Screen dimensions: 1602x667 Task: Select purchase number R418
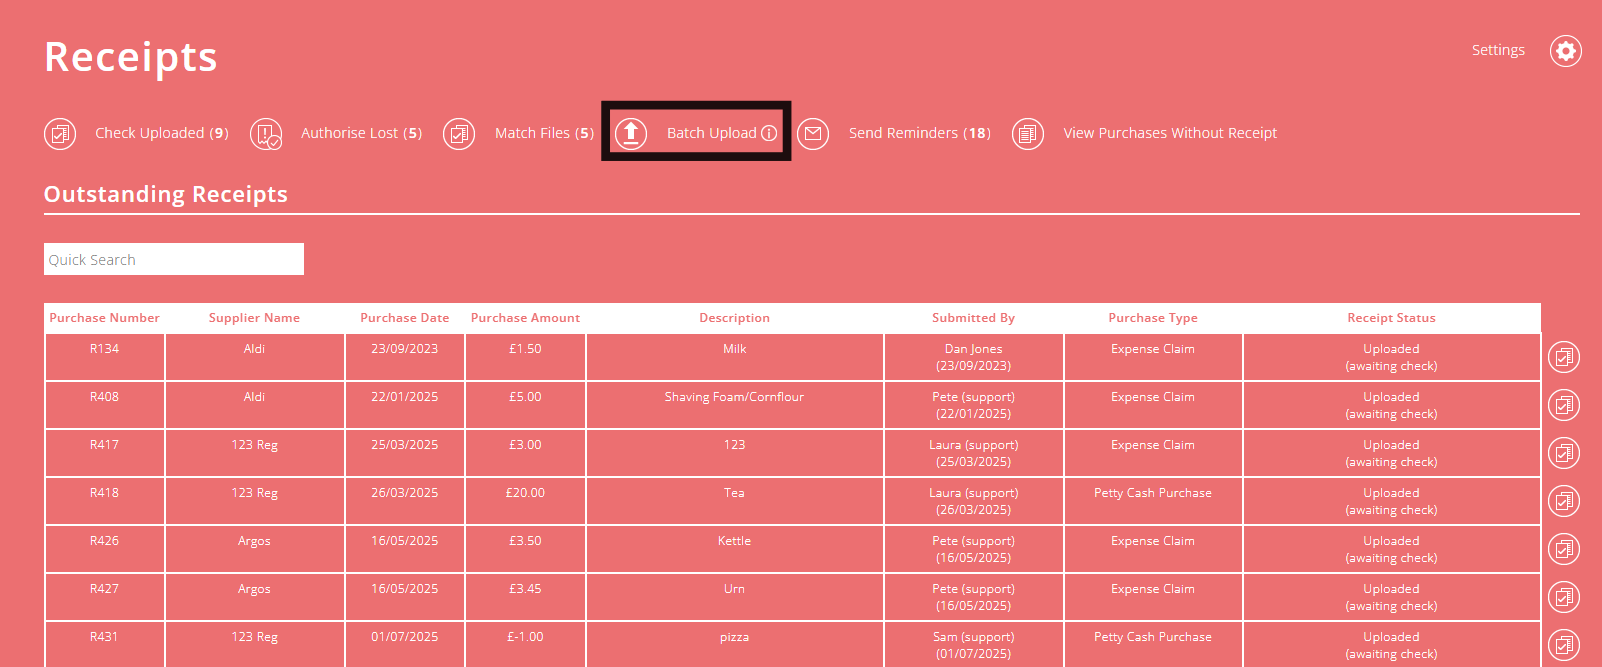point(104,493)
